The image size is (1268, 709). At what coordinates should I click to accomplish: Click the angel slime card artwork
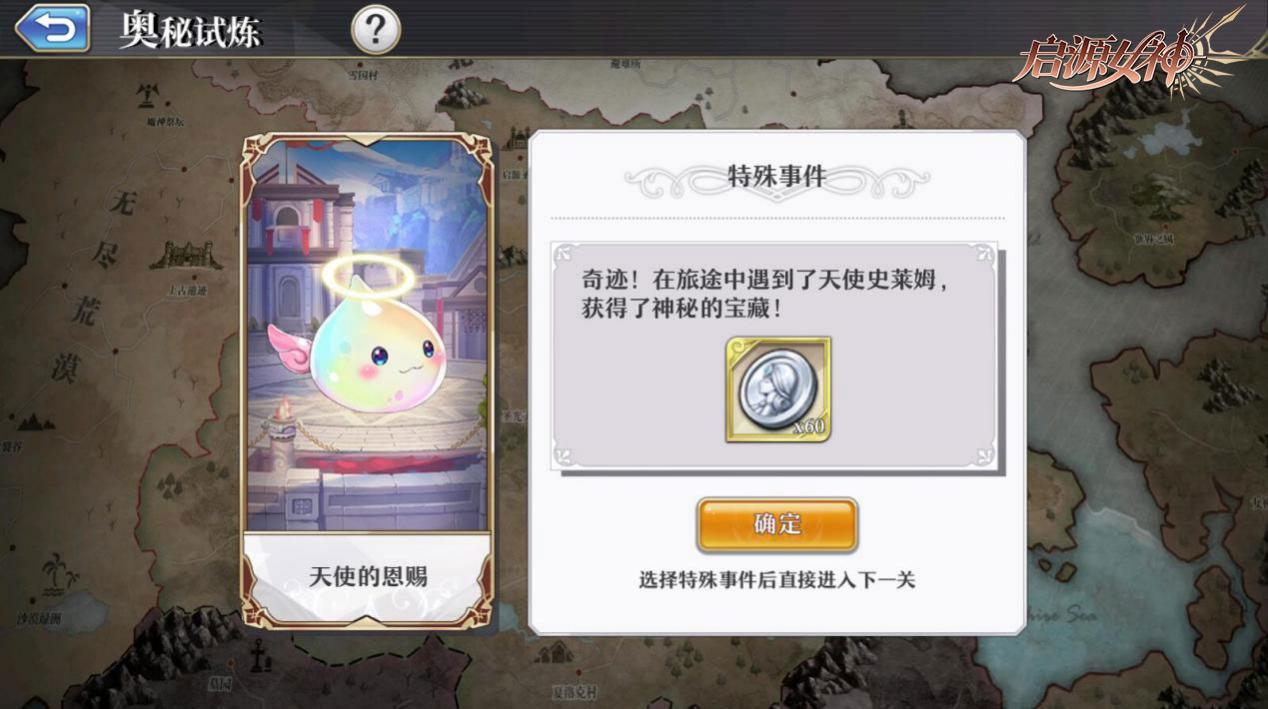[367, 335]
